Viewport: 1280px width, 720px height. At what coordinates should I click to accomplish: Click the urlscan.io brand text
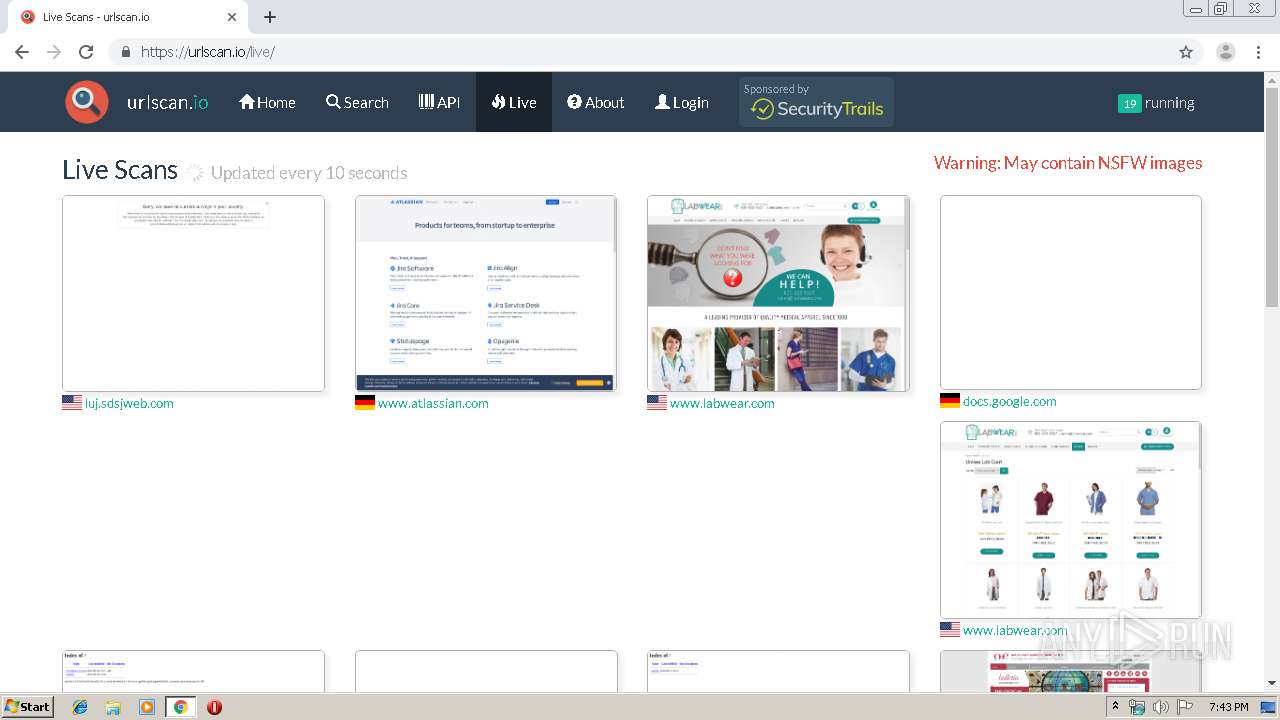click(x=168, y=102)
